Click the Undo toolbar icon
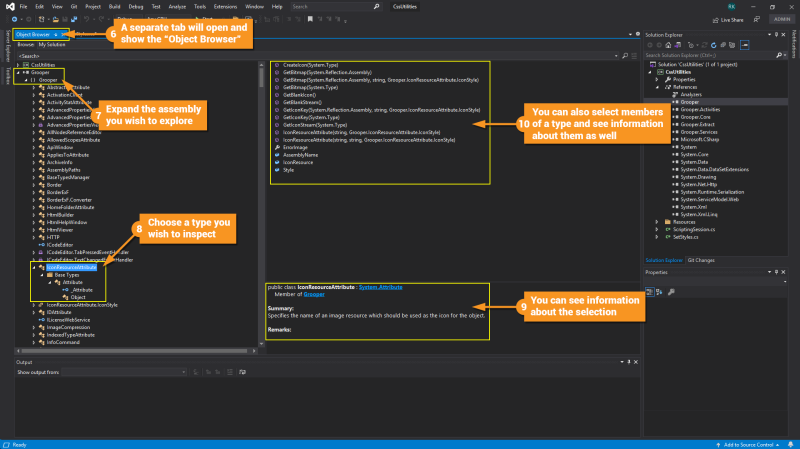This screenshot has width=800, height=449. pos(87,19)
